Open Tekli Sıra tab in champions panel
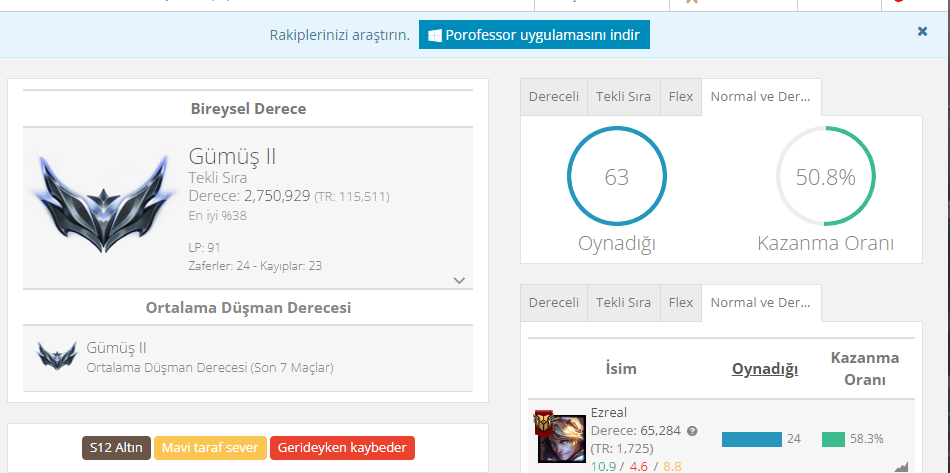This screenshot has height=473, width=950. point(623,302)
